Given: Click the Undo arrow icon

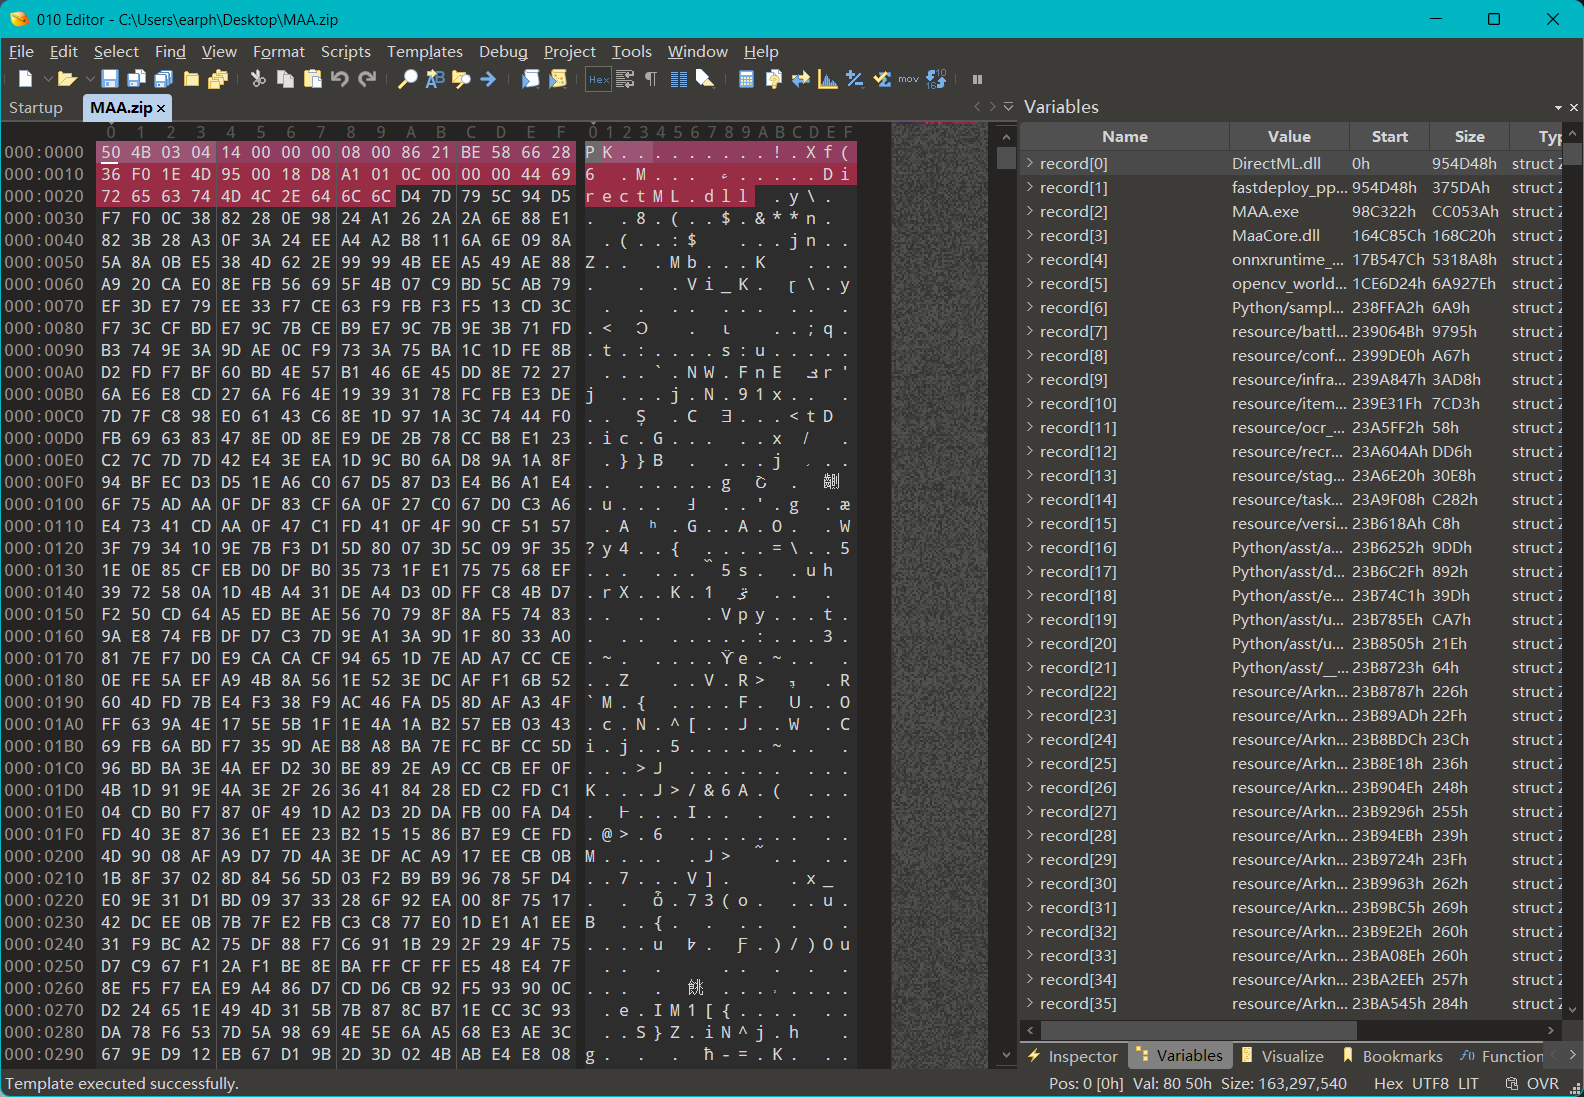Looking at the screenshot, I should [x=340, y=79].
